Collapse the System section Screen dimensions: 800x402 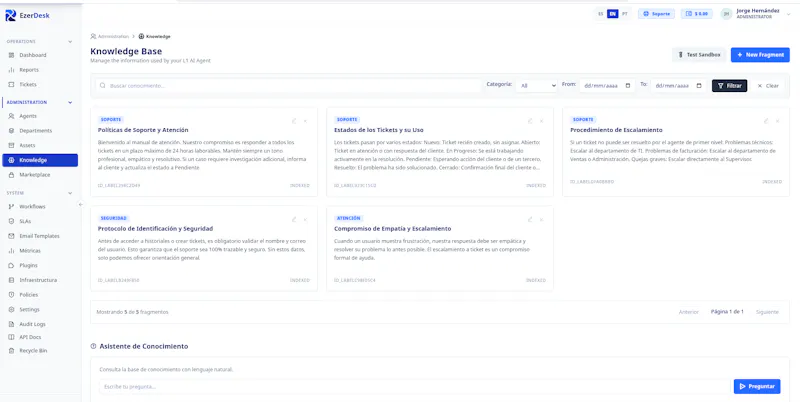pos(70,193)
